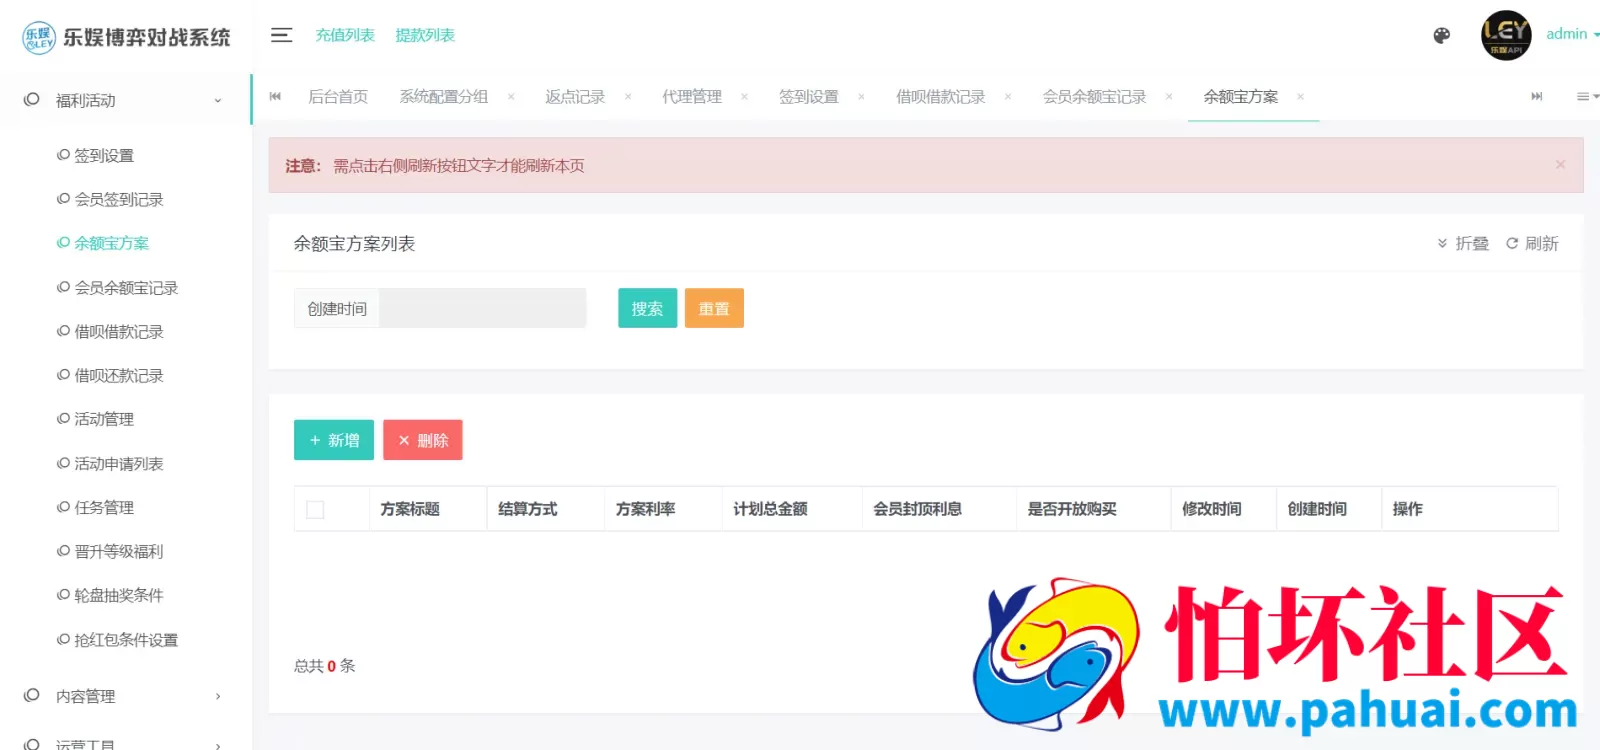Close the 余额宝方案 tab

pos(1300,97)
